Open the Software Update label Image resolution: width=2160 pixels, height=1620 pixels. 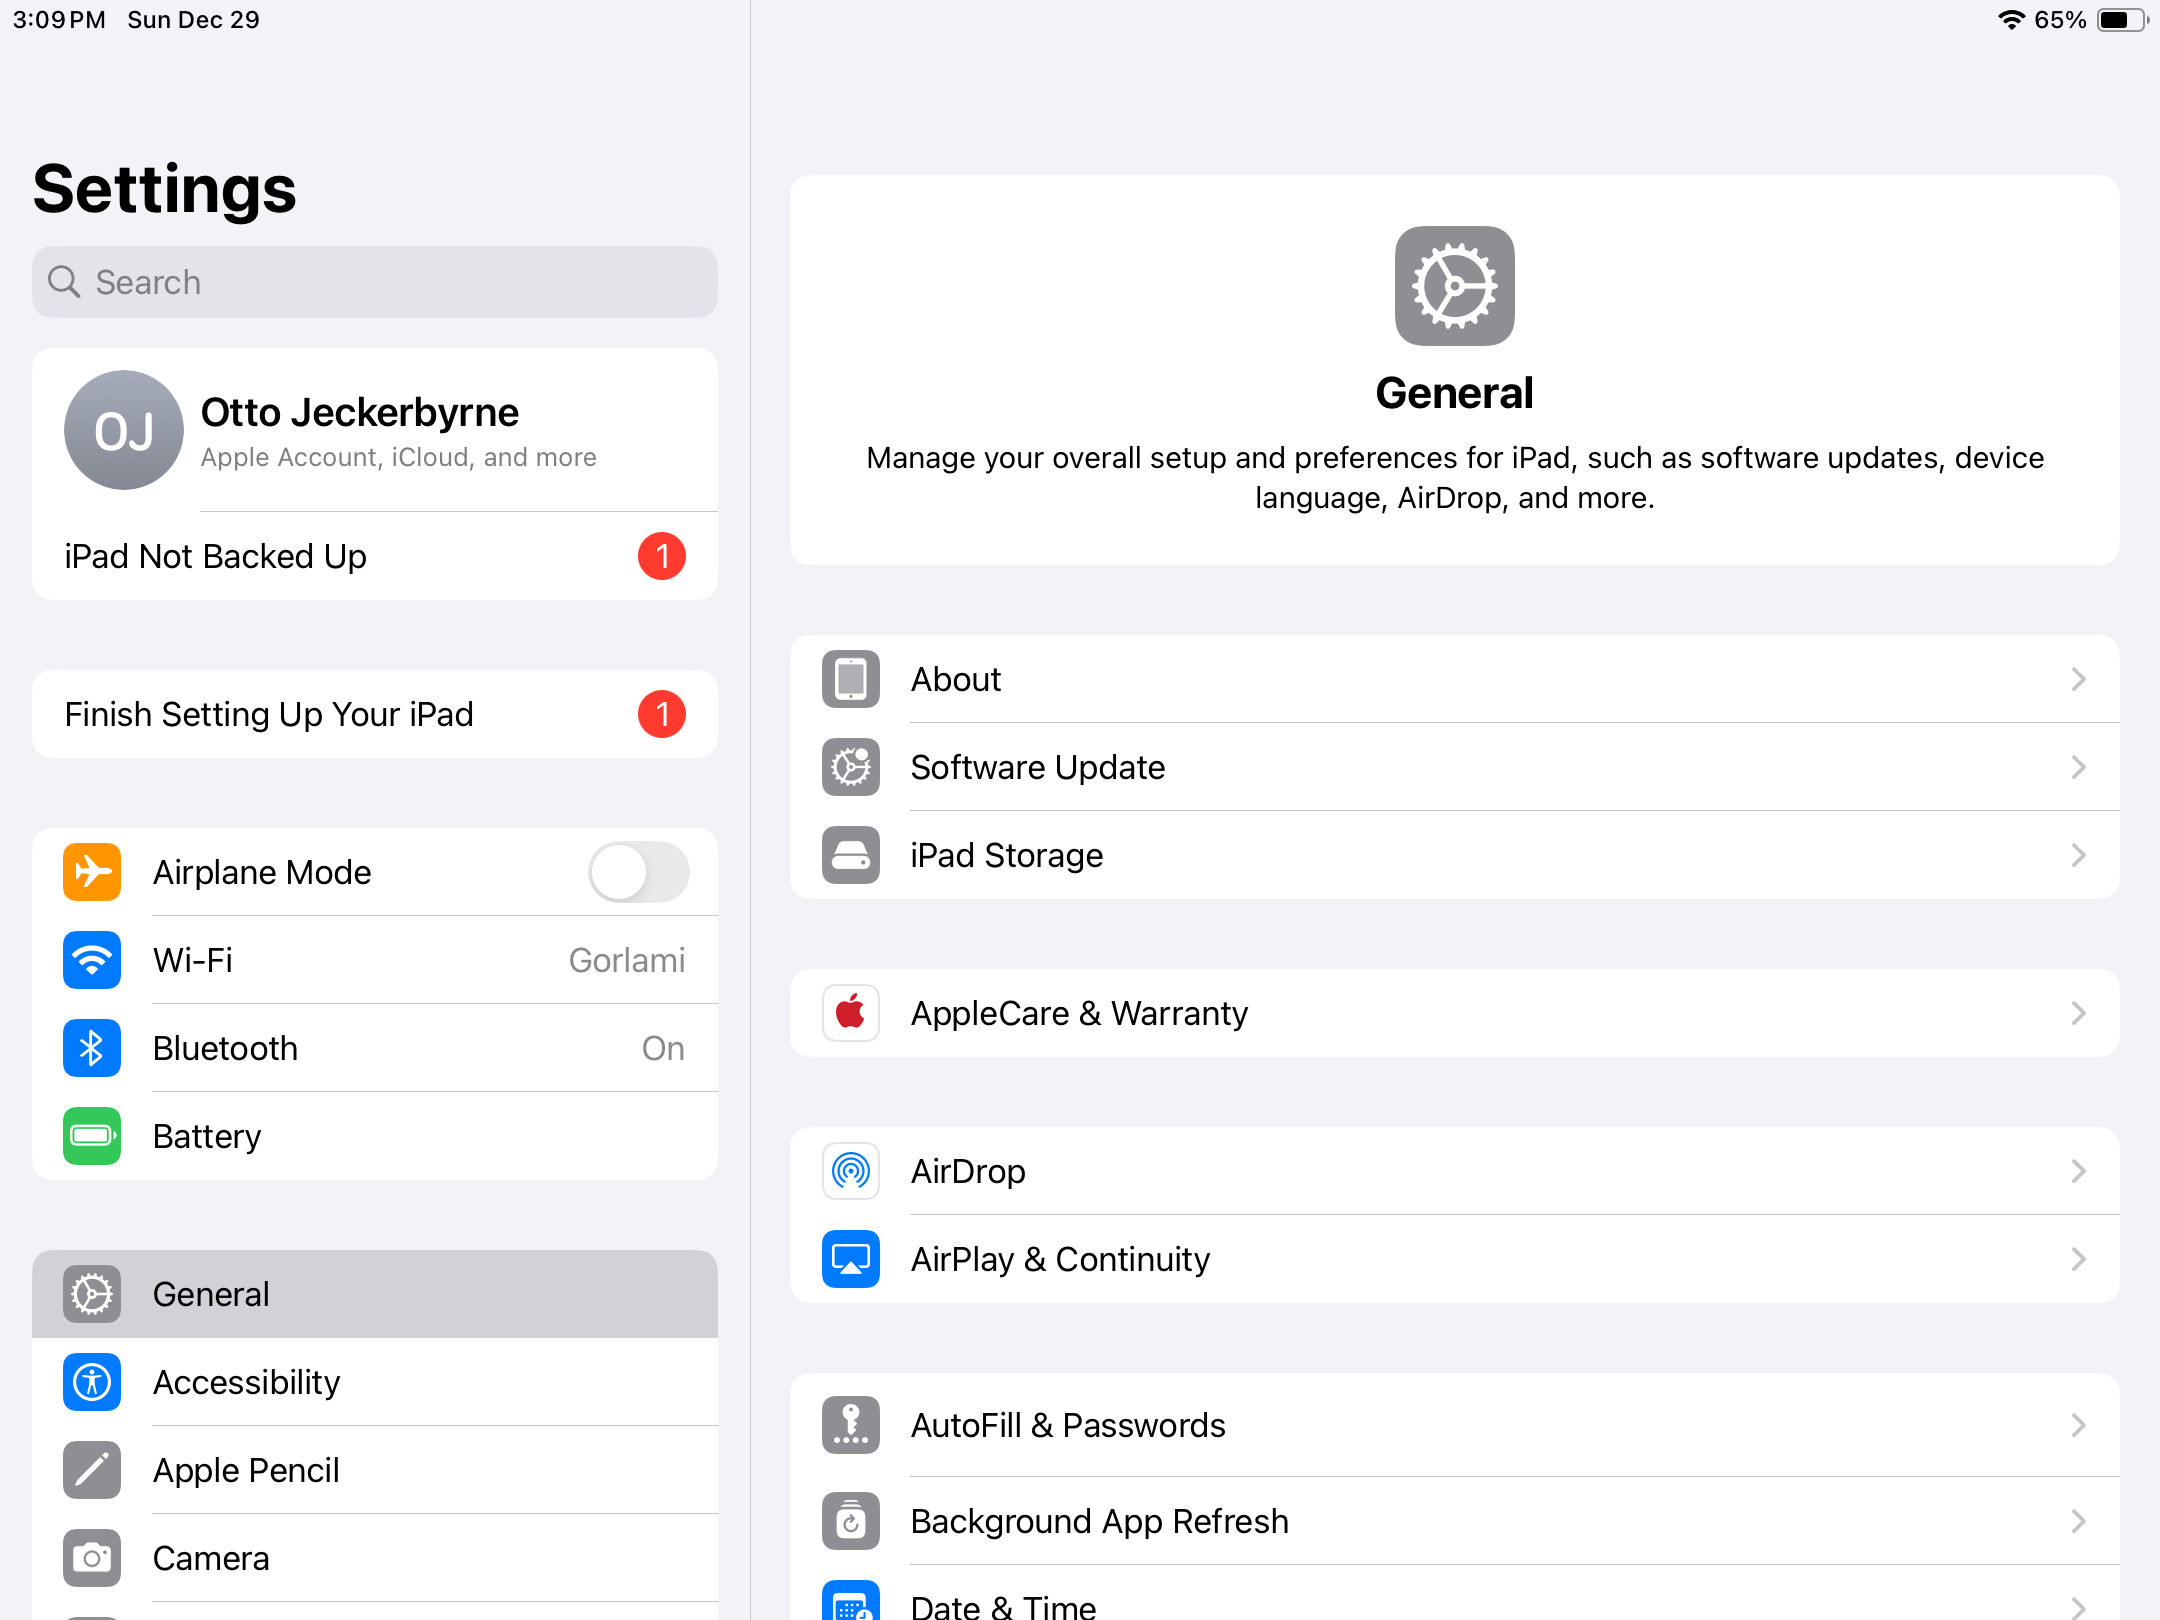(1038, 767)
